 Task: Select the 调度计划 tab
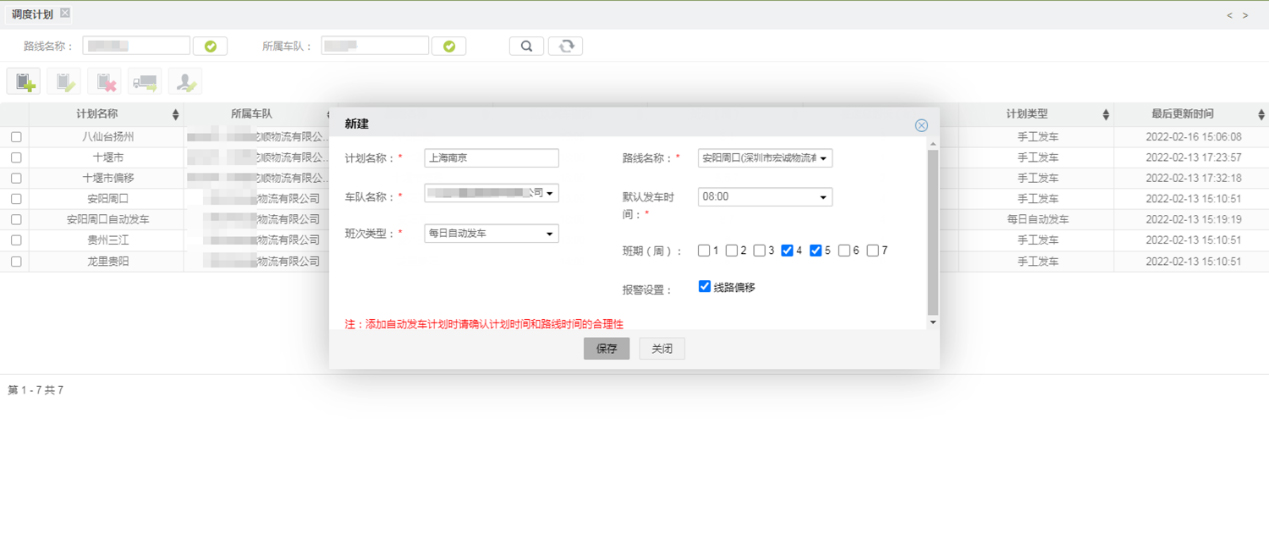click(x=32, y=14)
